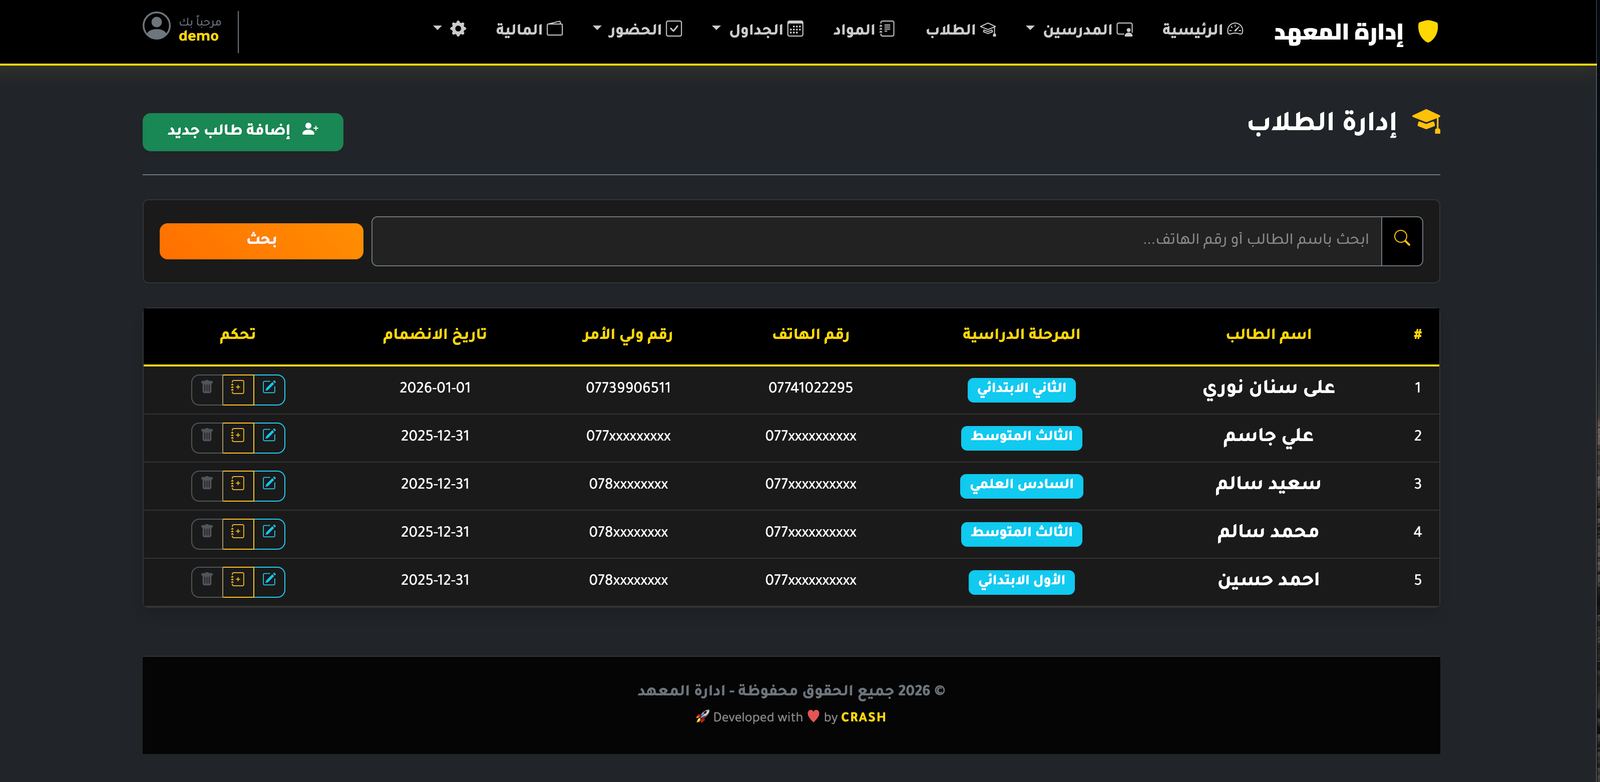Click the delete trash icon for علي جاسم
1600x782 pixels.
(x=207, y=436)
